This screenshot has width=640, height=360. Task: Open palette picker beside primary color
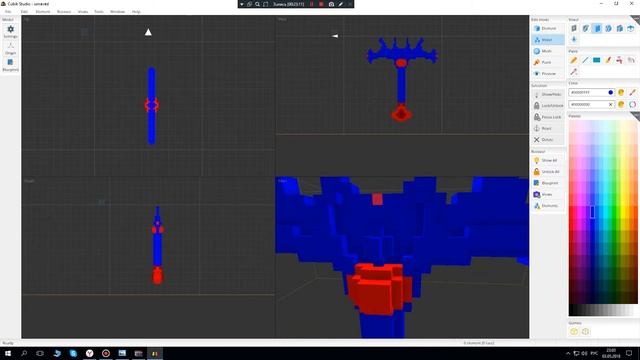pos(621,93)
